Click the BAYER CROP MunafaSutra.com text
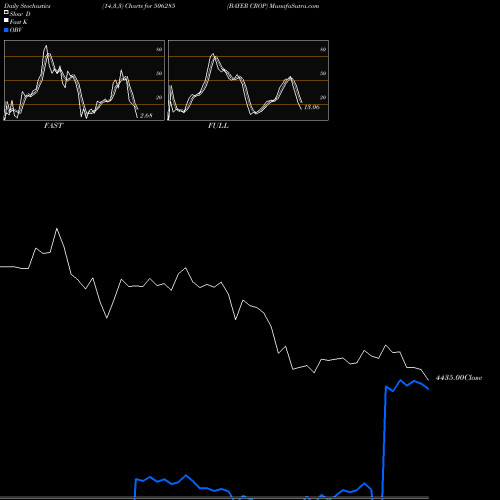 (x=273, y=6)
